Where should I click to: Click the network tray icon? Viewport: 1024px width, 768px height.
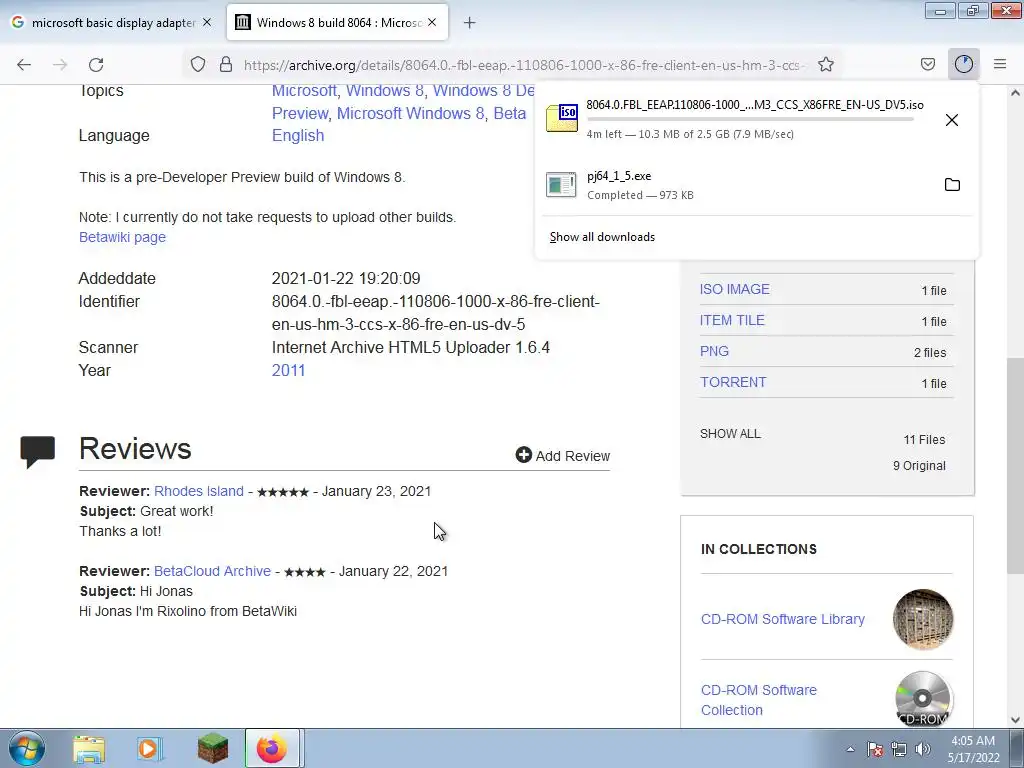[x=899, y=749]
